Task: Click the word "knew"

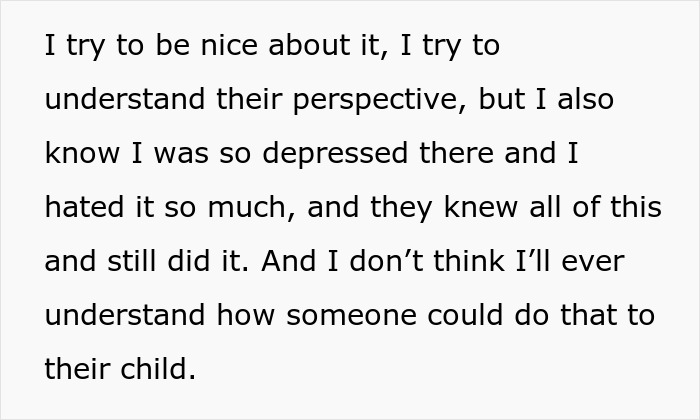Action: click(x=472, y=208)
